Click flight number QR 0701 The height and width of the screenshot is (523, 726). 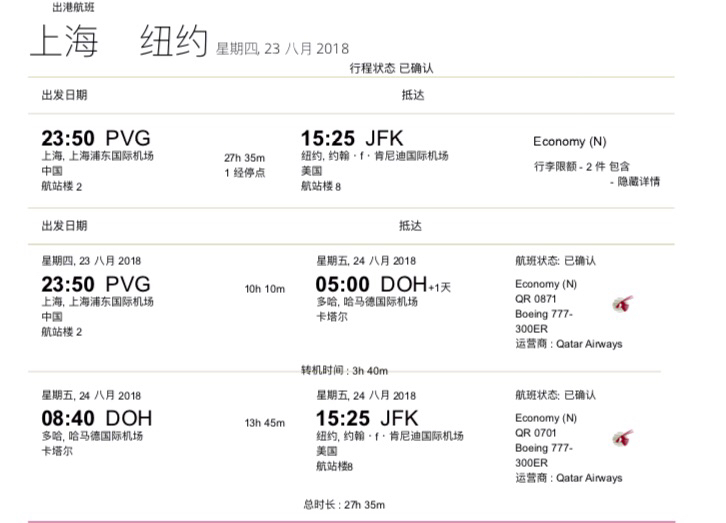click(x=536, y=433)
